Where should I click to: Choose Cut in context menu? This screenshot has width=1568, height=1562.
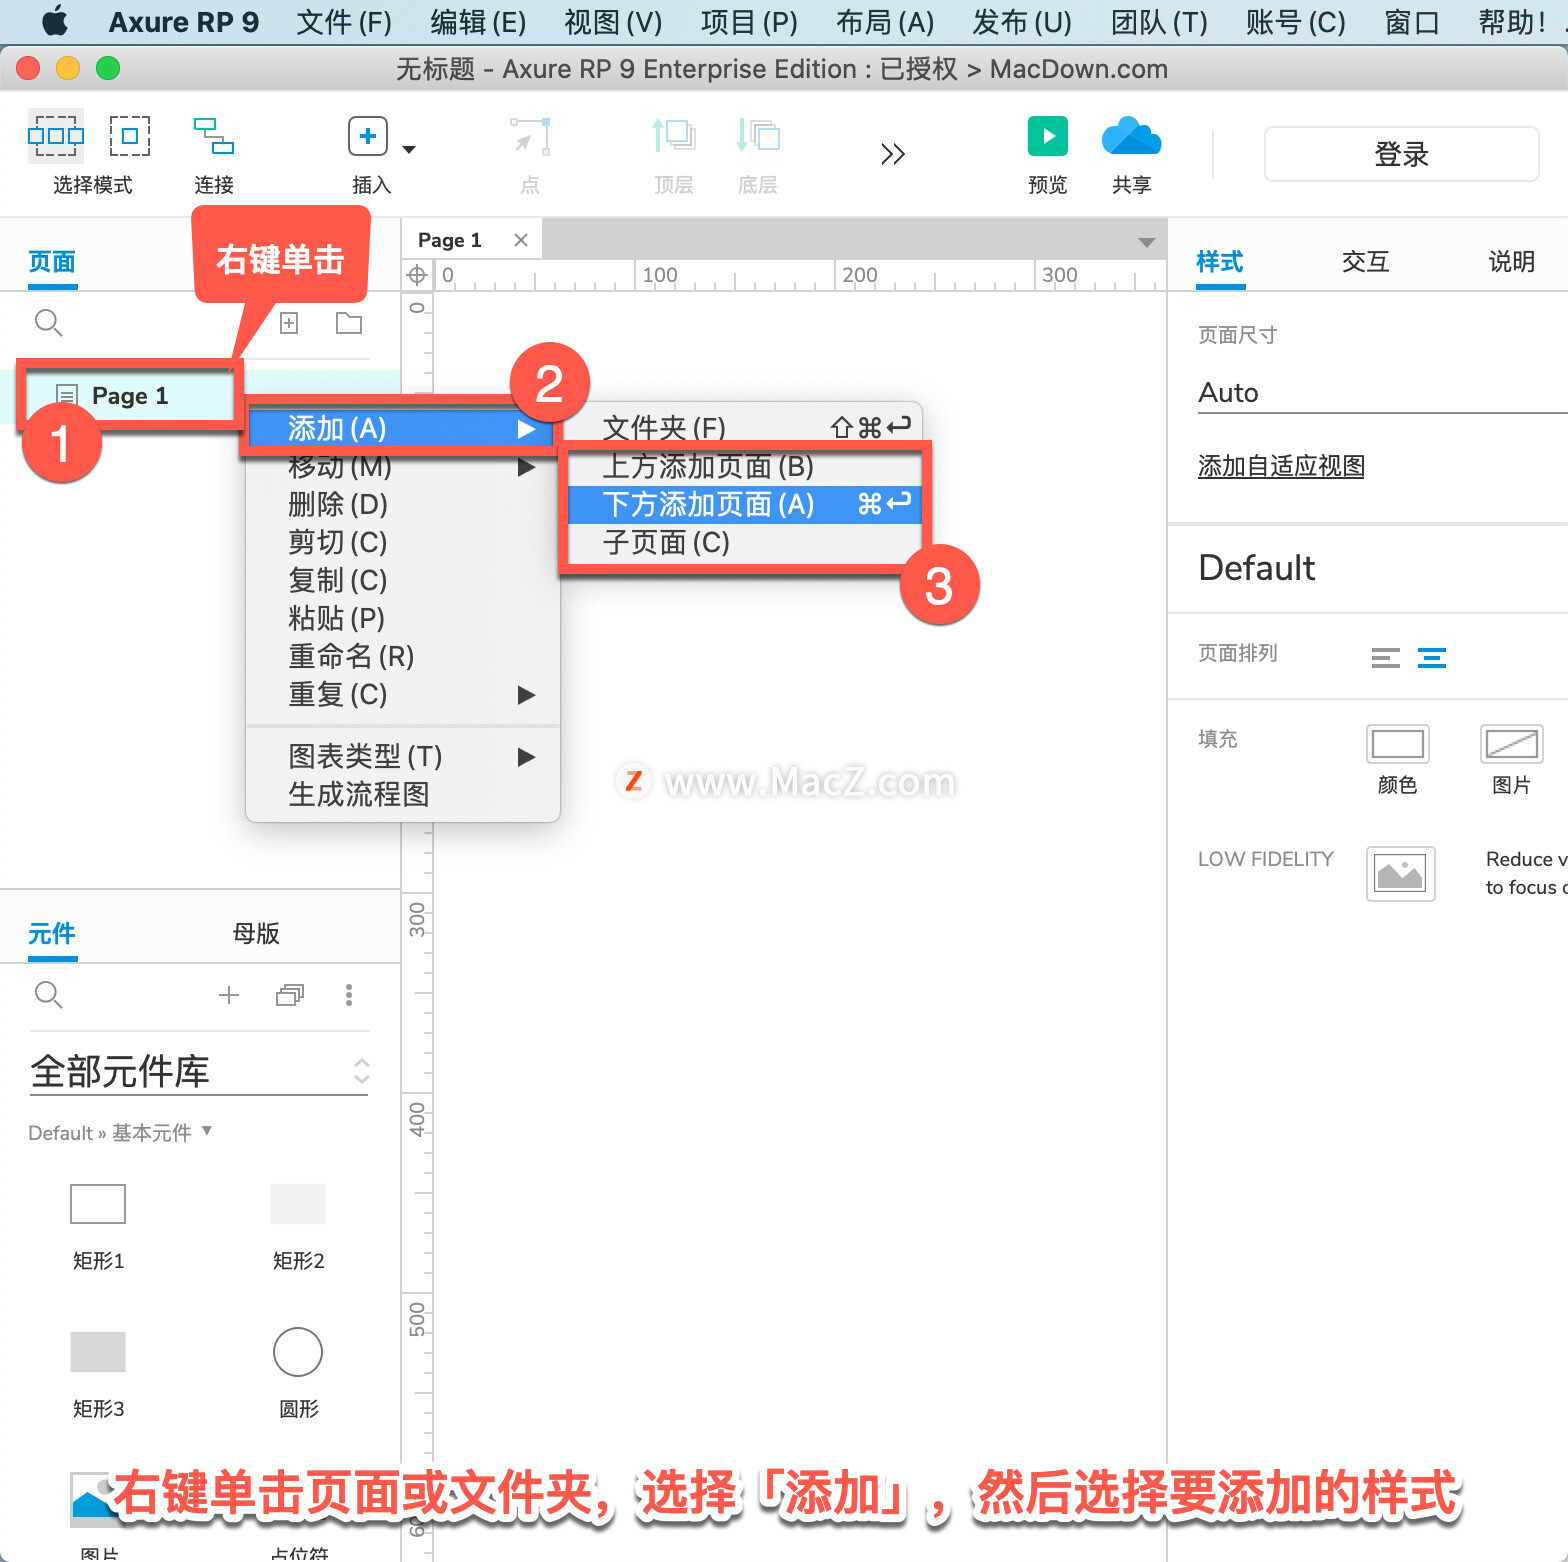[x=403, y=543]
